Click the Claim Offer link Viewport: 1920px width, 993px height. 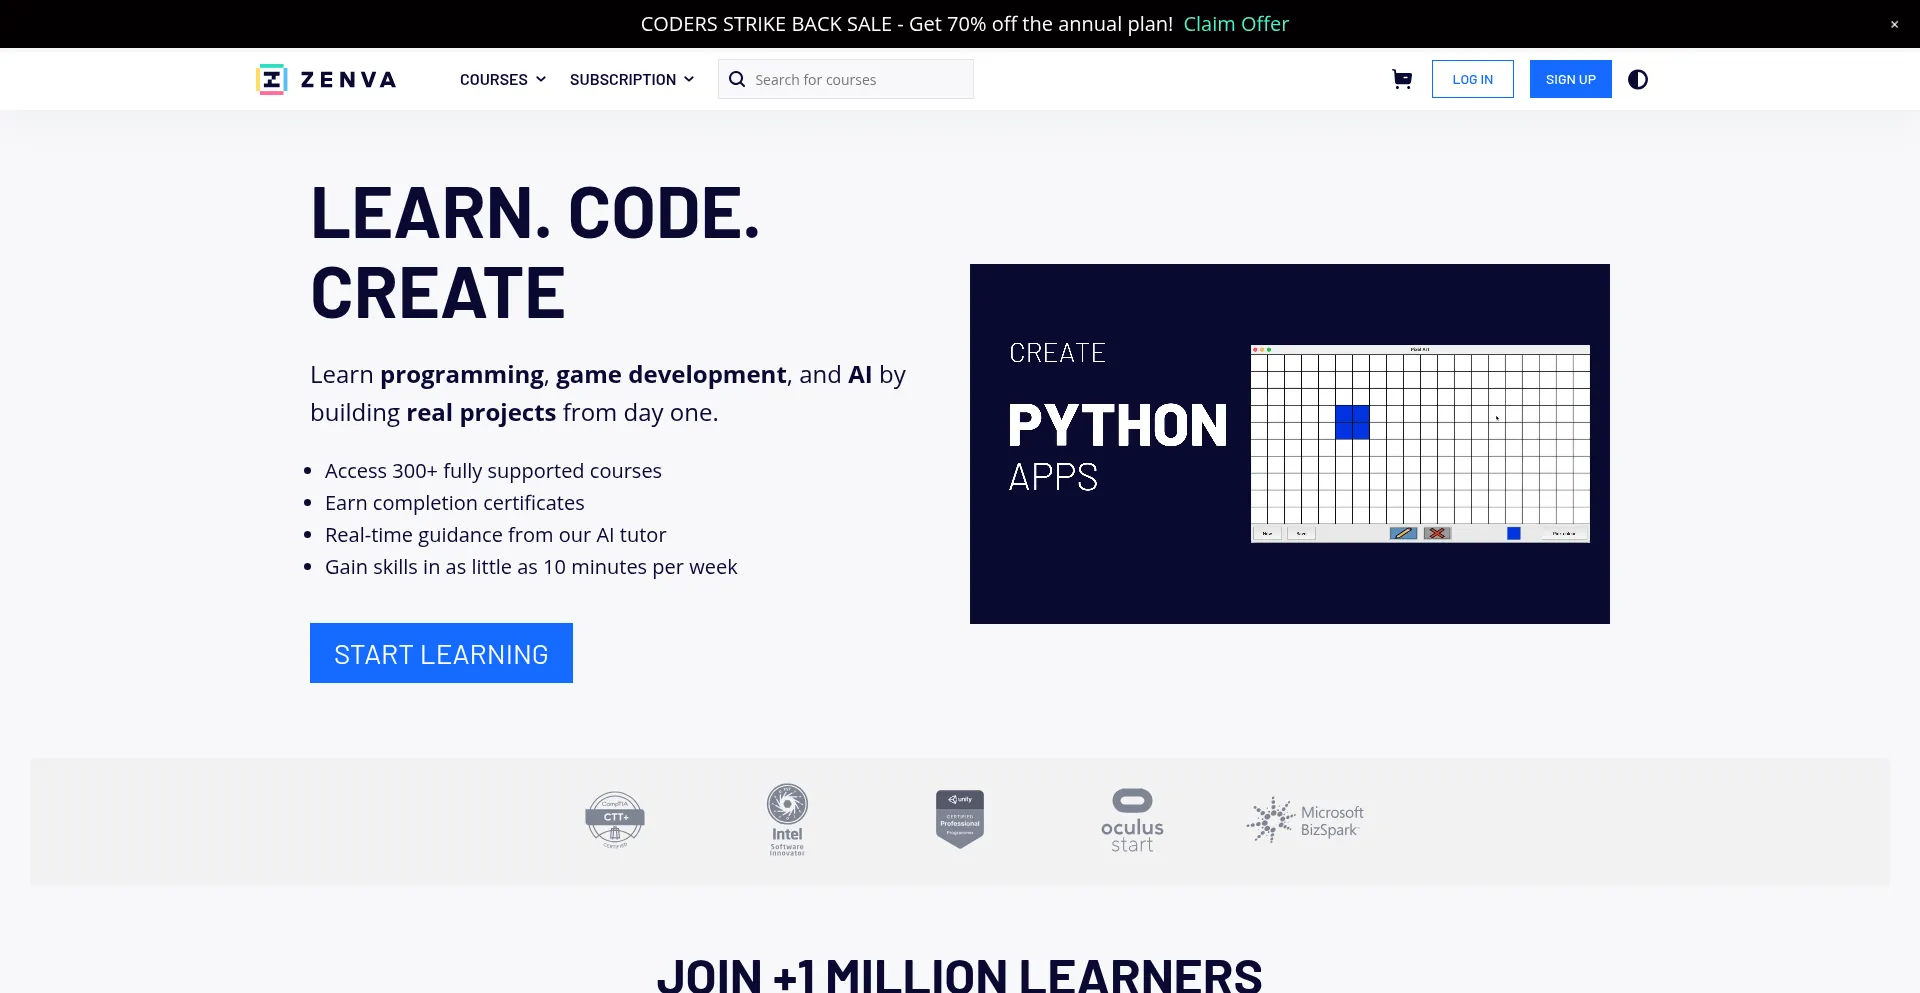click(x=1236, y=24)
